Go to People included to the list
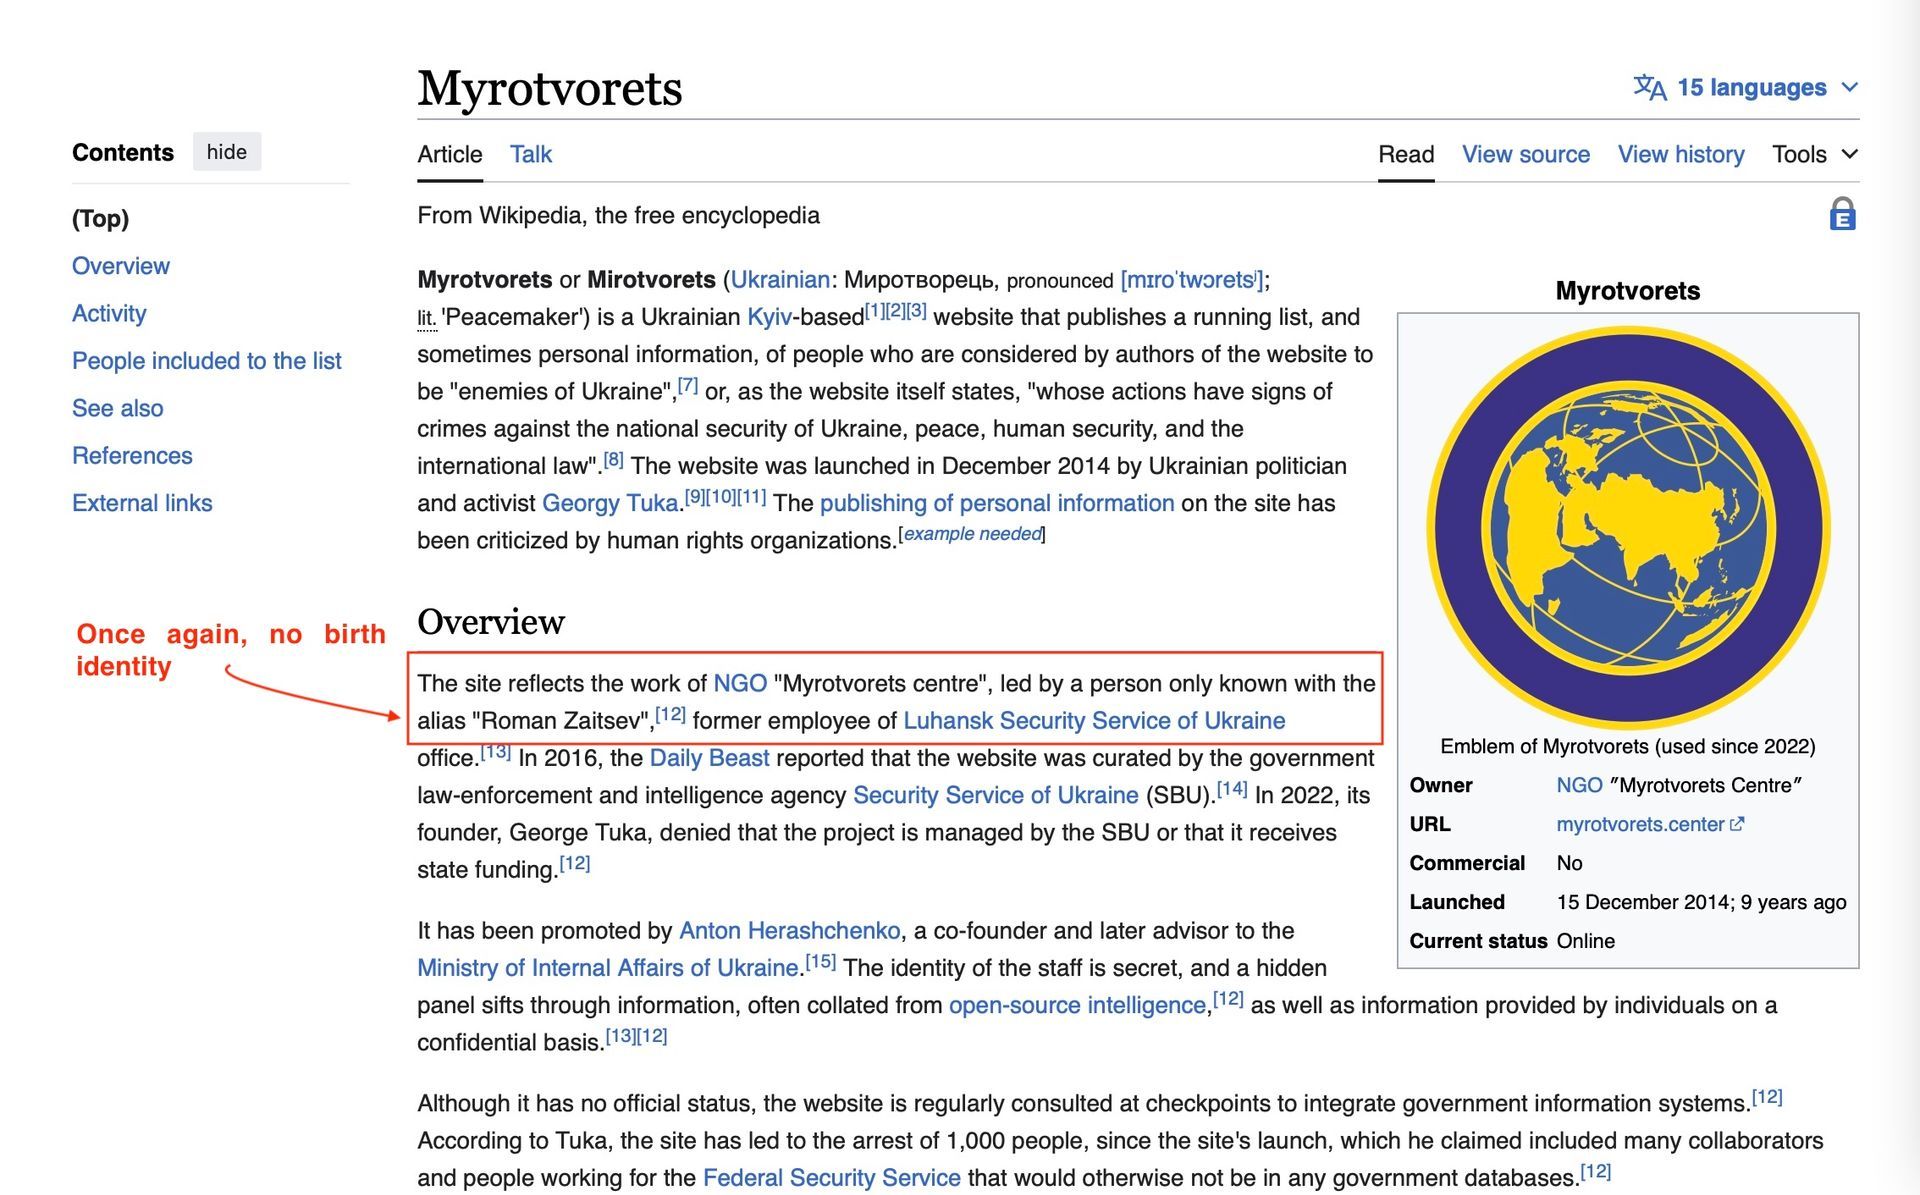The image size is (1920, 1195). point(206,361)
